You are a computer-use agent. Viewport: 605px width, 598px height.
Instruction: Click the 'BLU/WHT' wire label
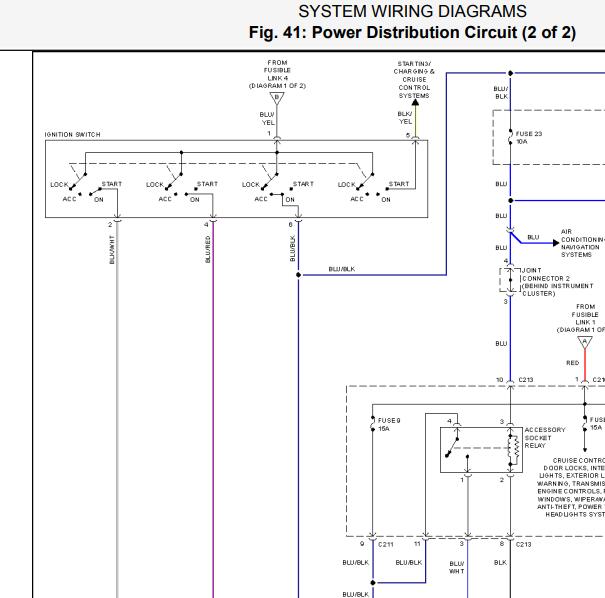(456, 567)
